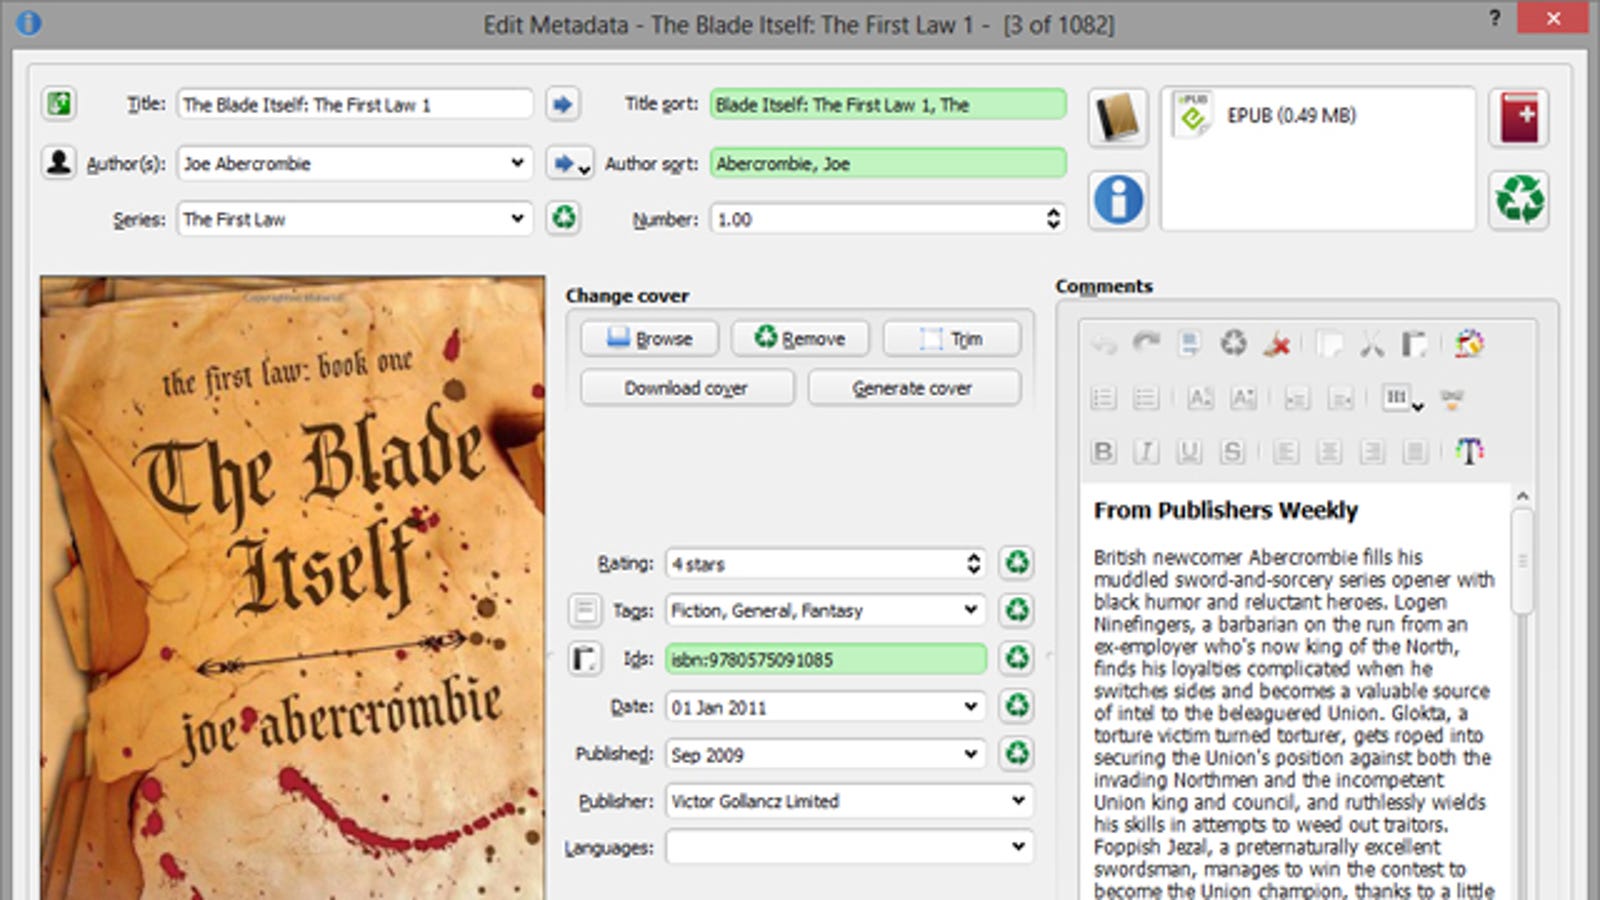The height and width of the screenshot is (900, 1600).
Task: Adjust the Rating spinner arrows
Action: pos(973,563)
